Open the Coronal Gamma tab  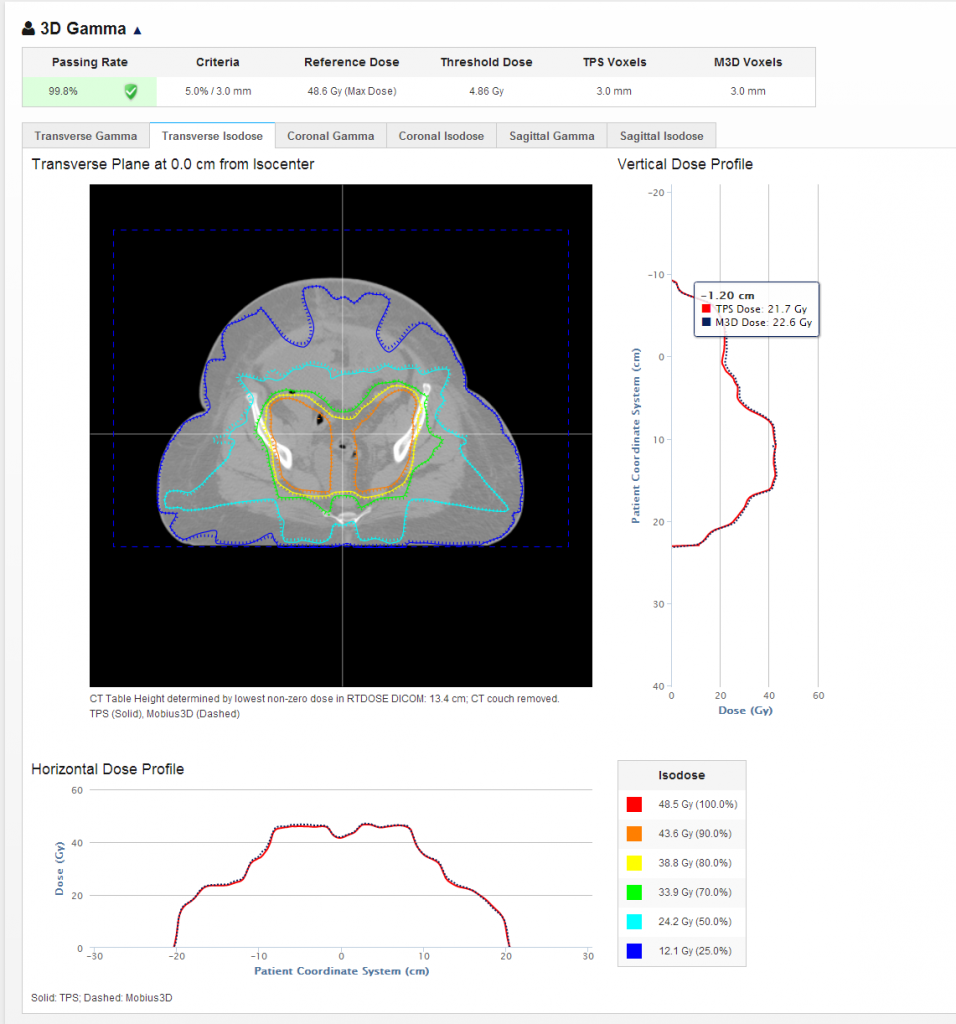coord(330,136)
